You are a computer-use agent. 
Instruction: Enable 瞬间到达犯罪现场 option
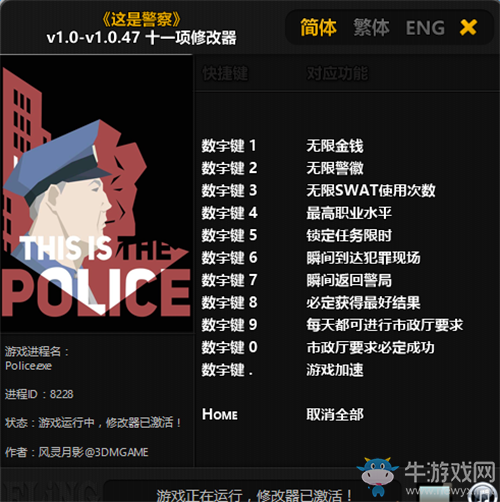(x=363, y=258)
